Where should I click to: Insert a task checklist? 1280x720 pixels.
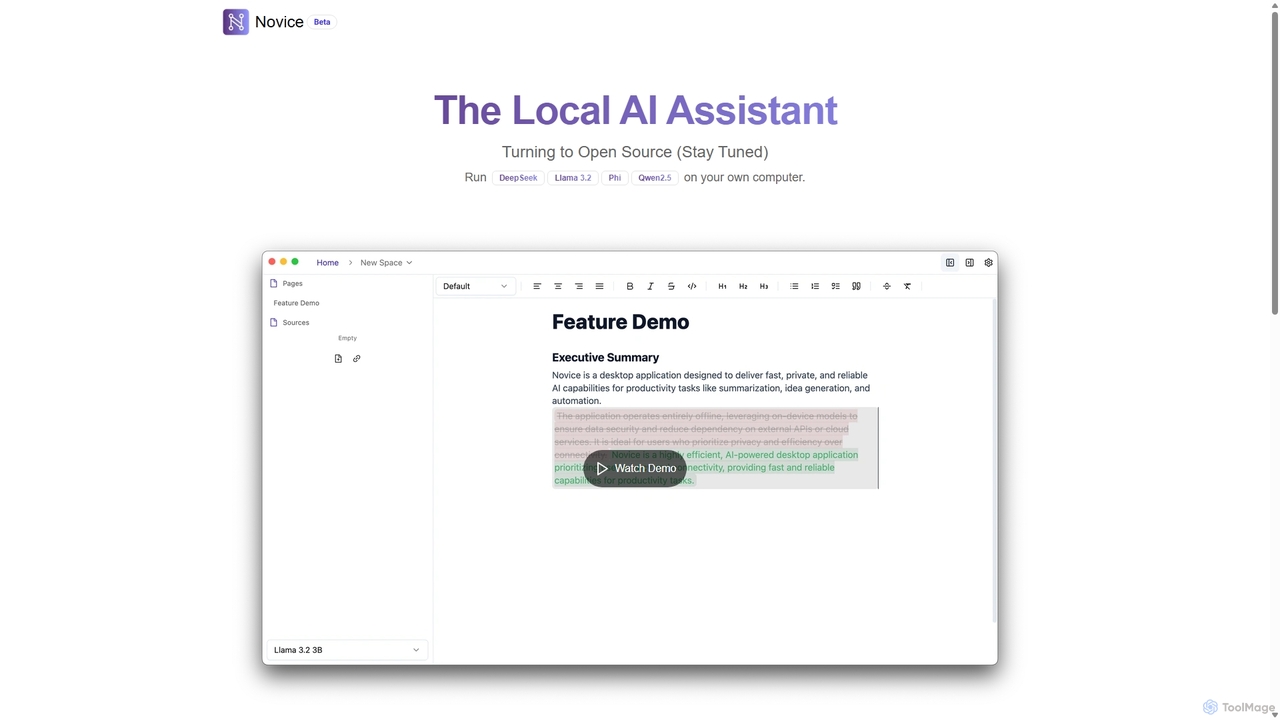(836, 286)
